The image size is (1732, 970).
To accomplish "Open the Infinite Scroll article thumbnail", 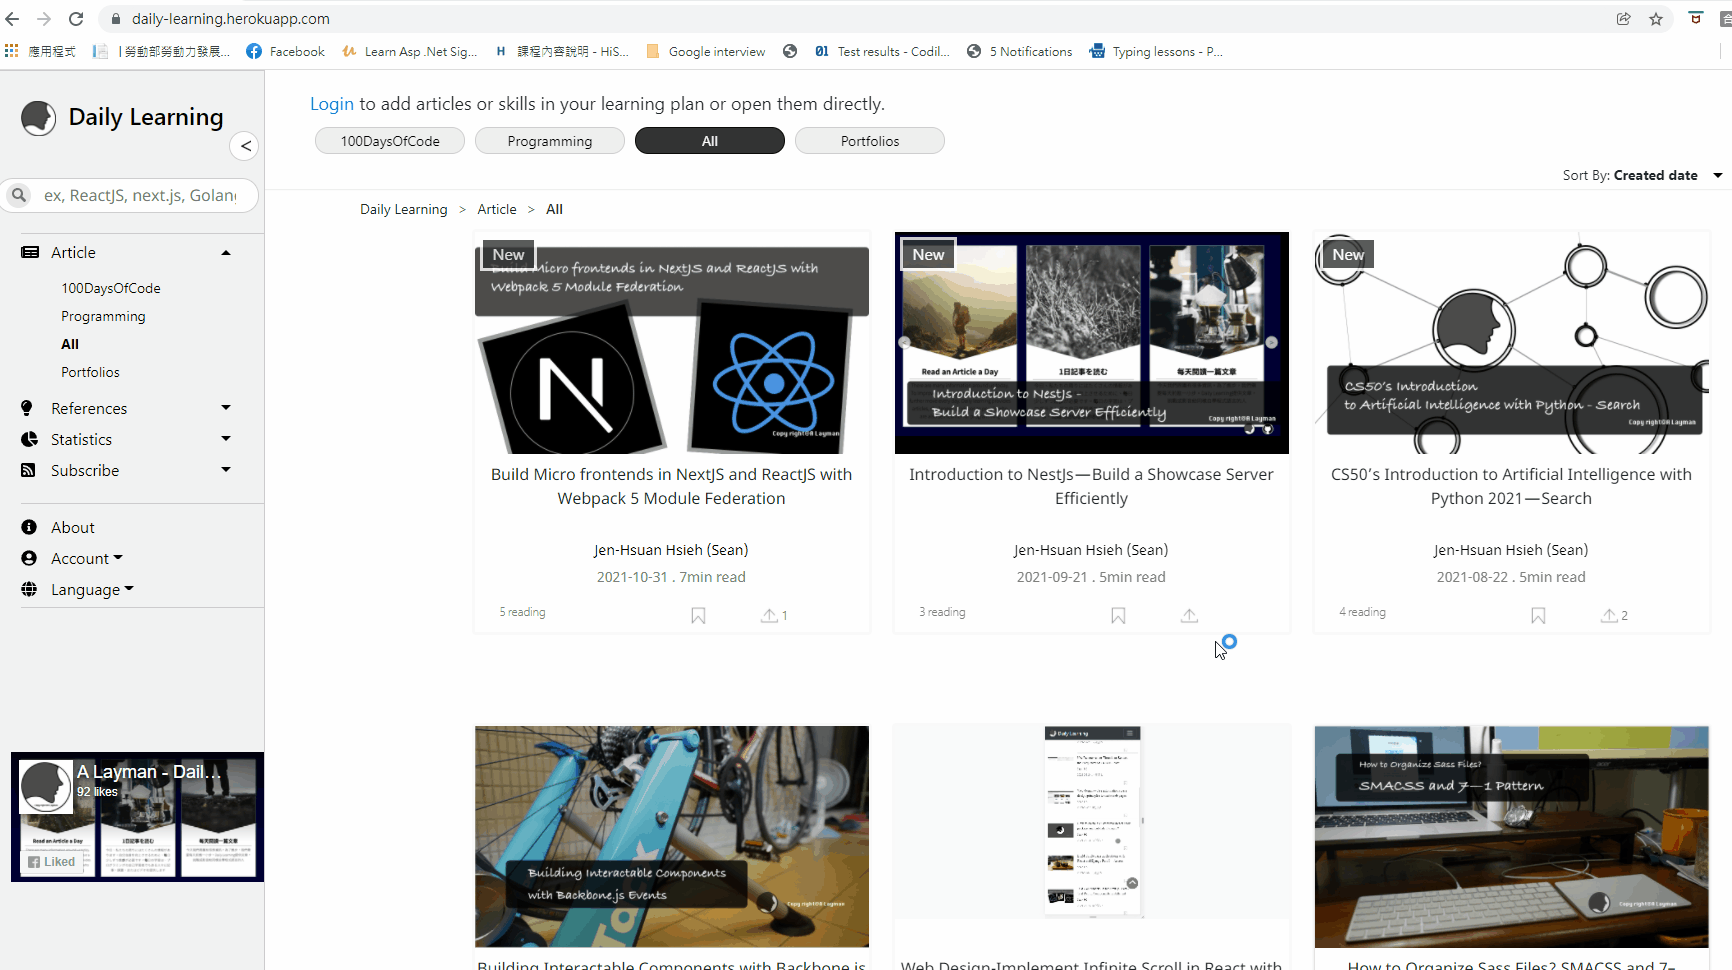I will coord(1092,822).
